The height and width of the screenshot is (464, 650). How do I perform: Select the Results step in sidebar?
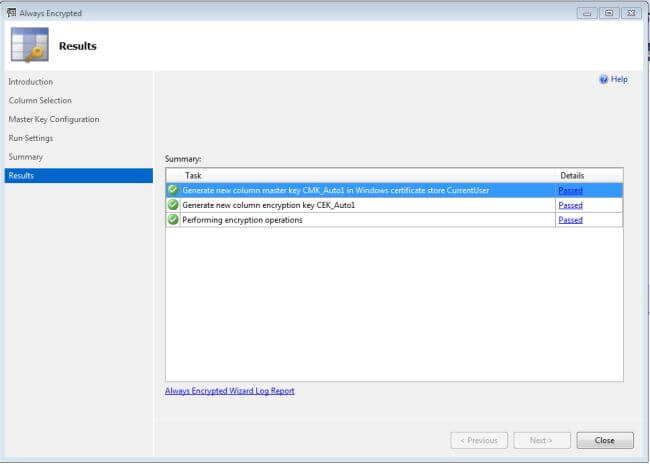click(x=79, y=175)
